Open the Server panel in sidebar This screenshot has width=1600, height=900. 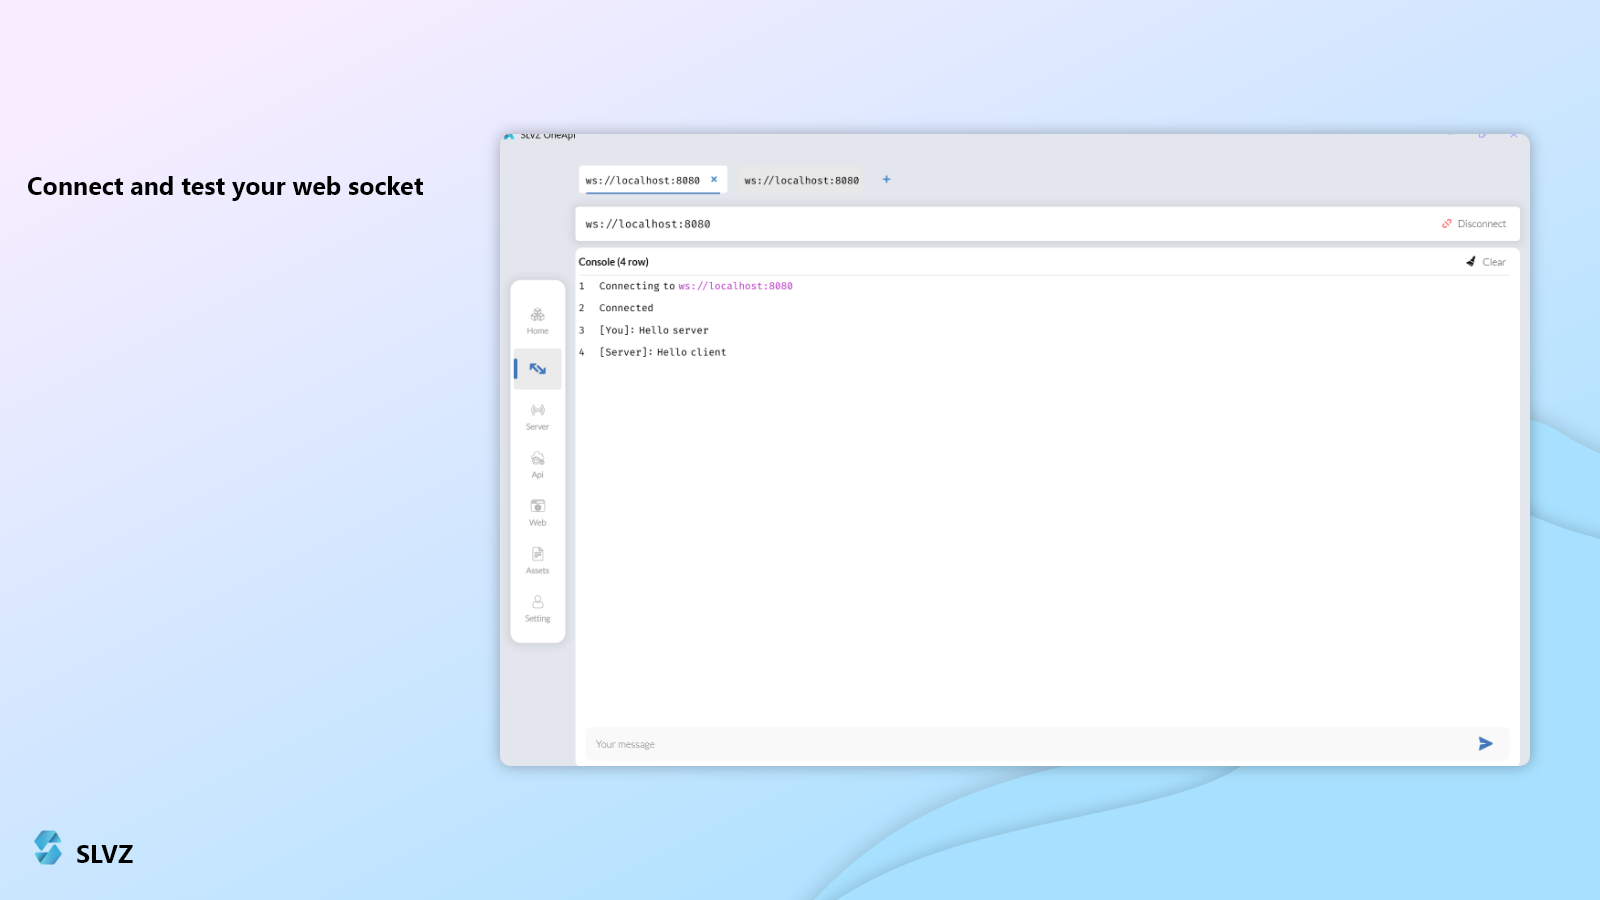click(x=537, y=416)
